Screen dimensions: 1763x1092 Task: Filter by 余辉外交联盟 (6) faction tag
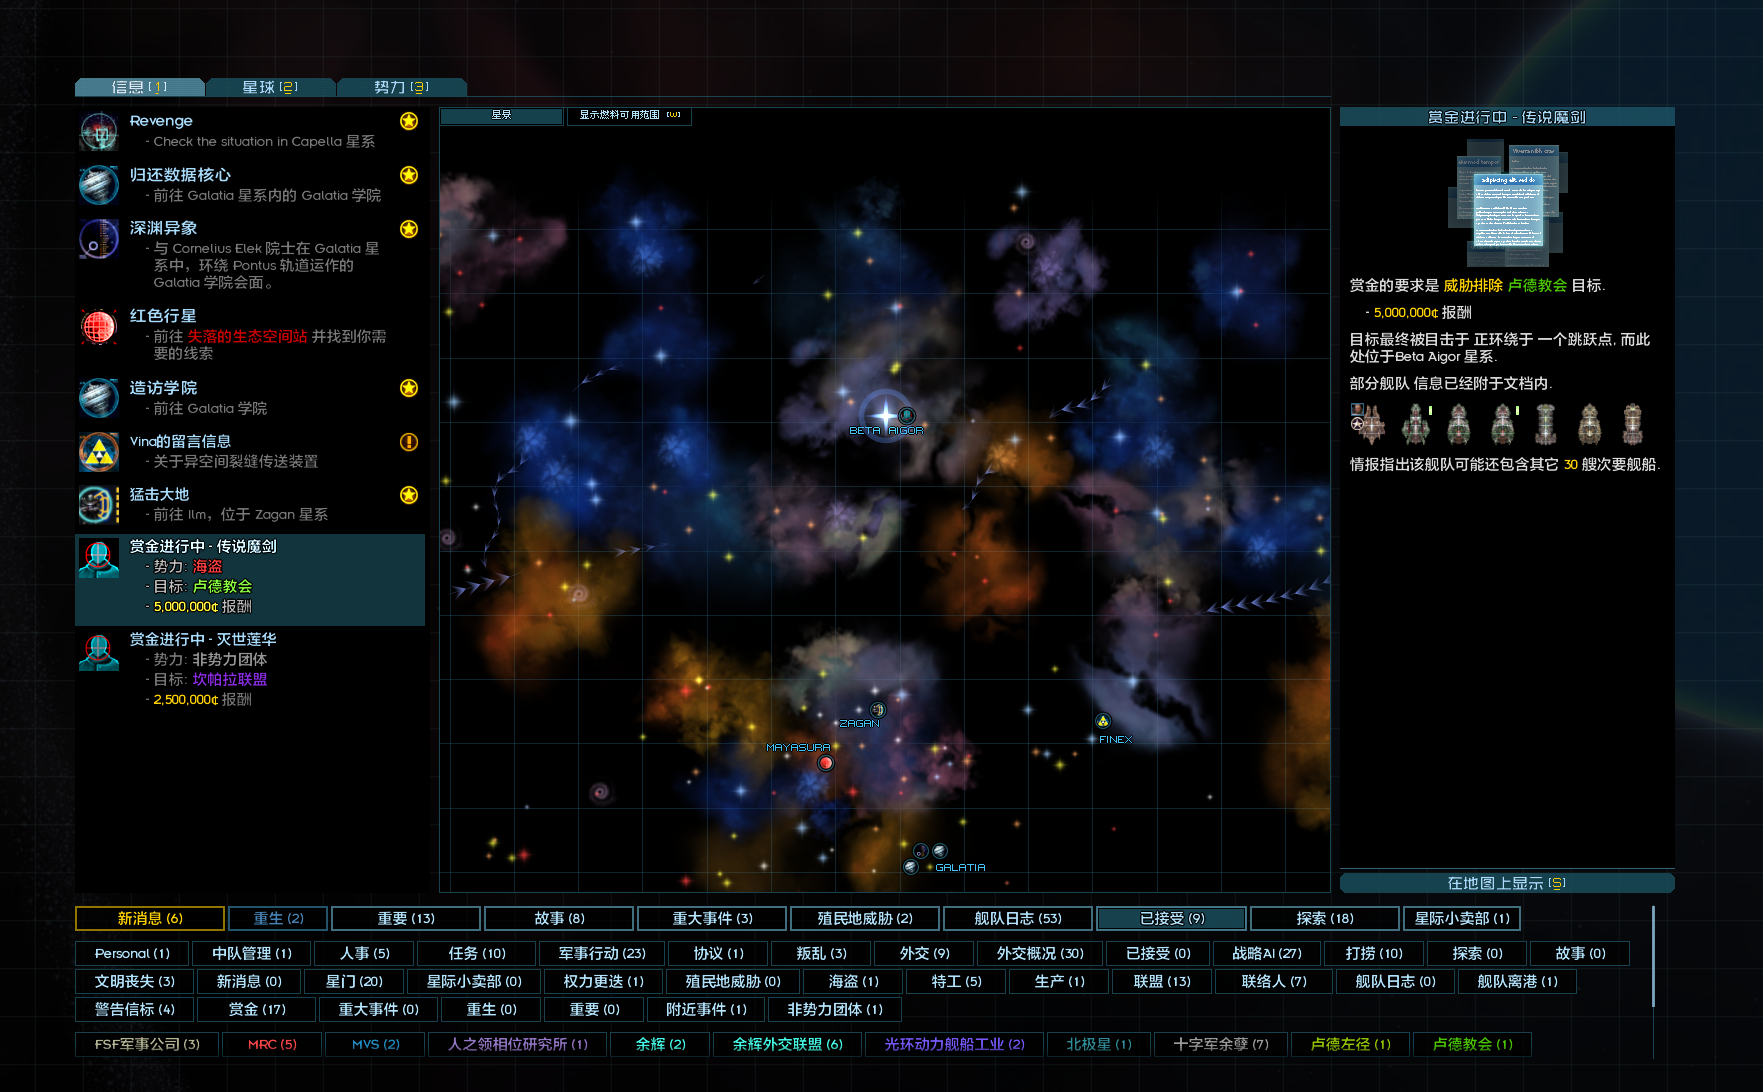click(x=788, y=1044)
